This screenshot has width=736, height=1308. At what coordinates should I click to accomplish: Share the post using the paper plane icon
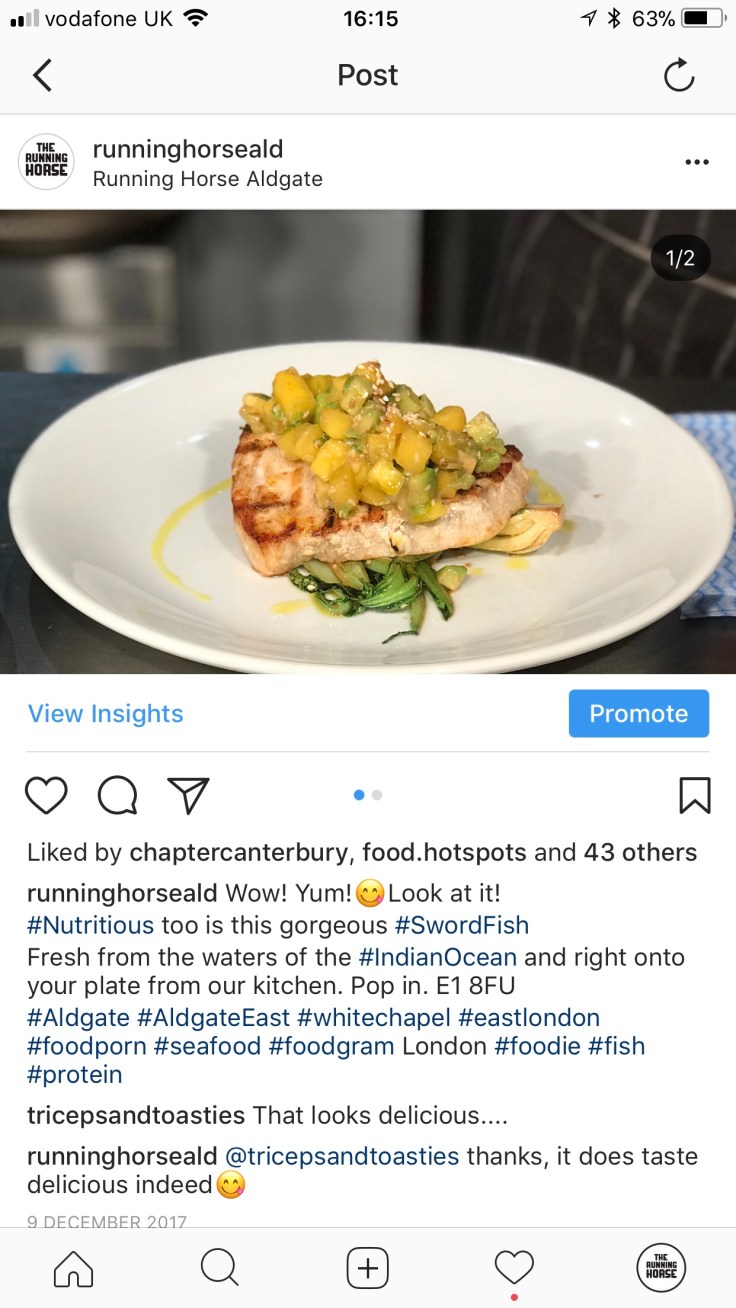188,795
